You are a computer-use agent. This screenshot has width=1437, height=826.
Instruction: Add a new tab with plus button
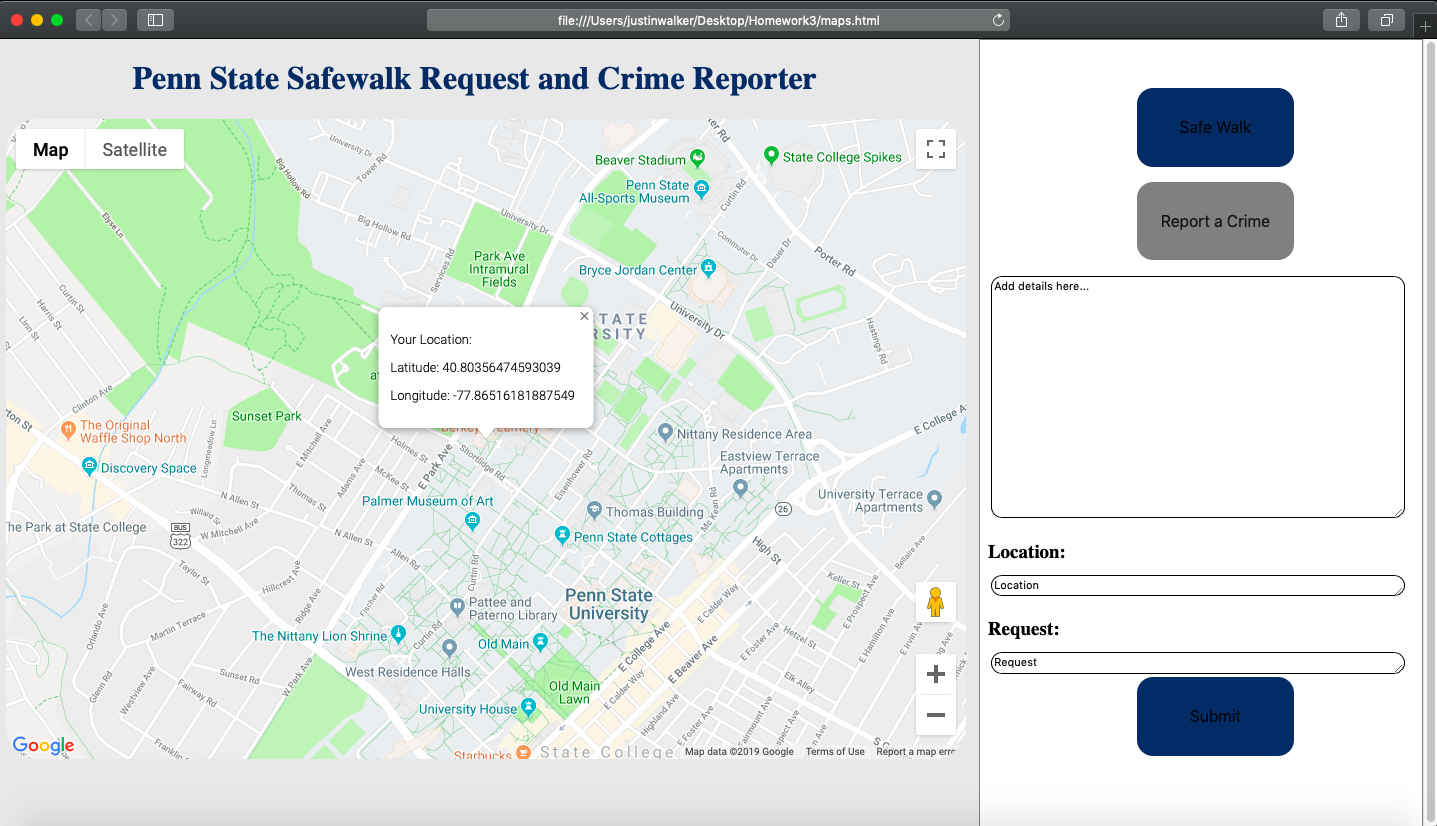click(1425, 27)
